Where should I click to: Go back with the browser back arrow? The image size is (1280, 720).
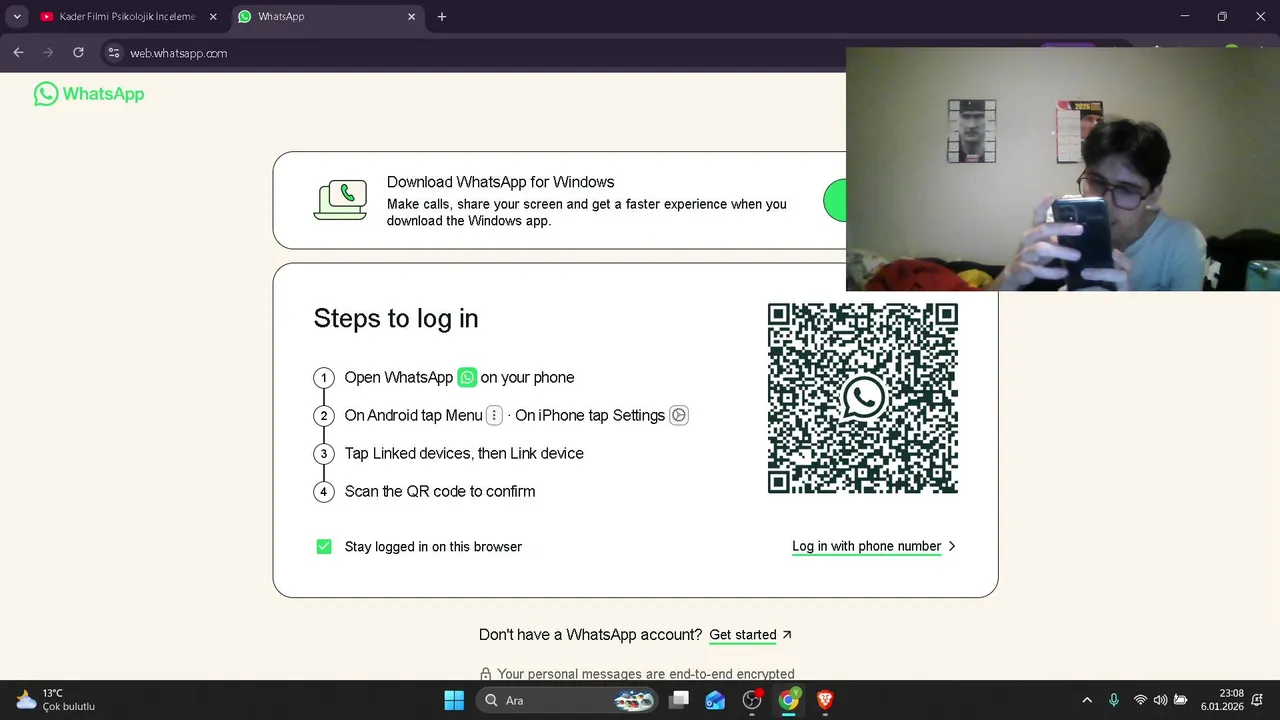tap(18, 53)
